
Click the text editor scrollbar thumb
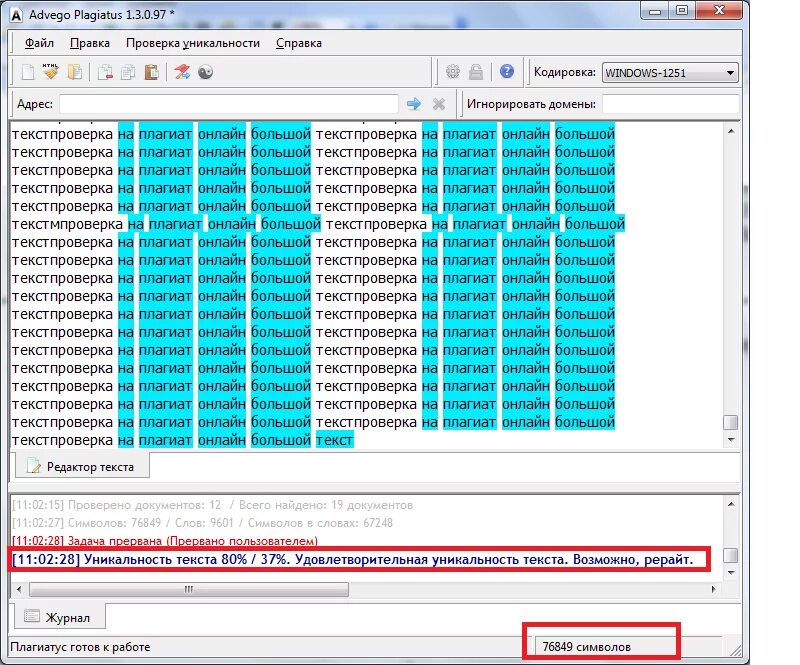(x=731, y=422)
